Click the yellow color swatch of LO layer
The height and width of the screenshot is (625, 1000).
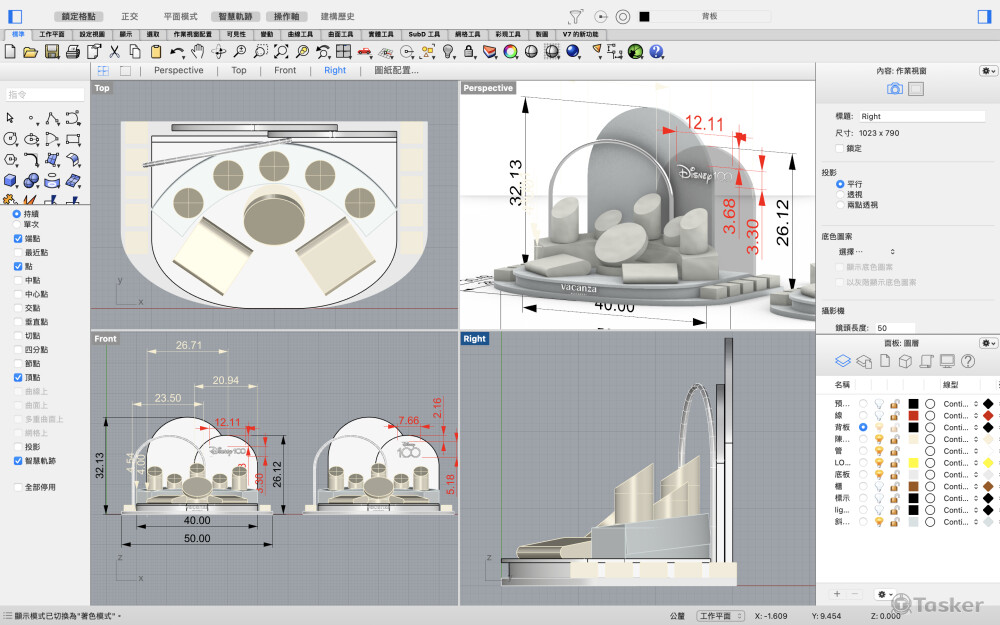click(913, 463)
